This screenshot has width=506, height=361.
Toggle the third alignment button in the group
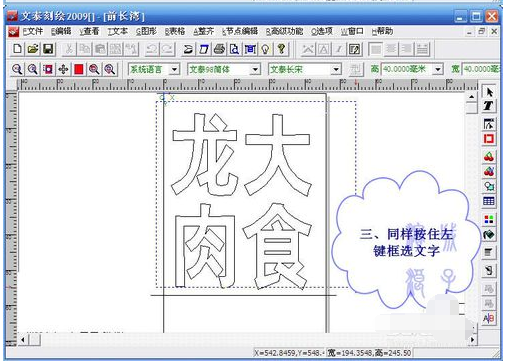(406, 49)
